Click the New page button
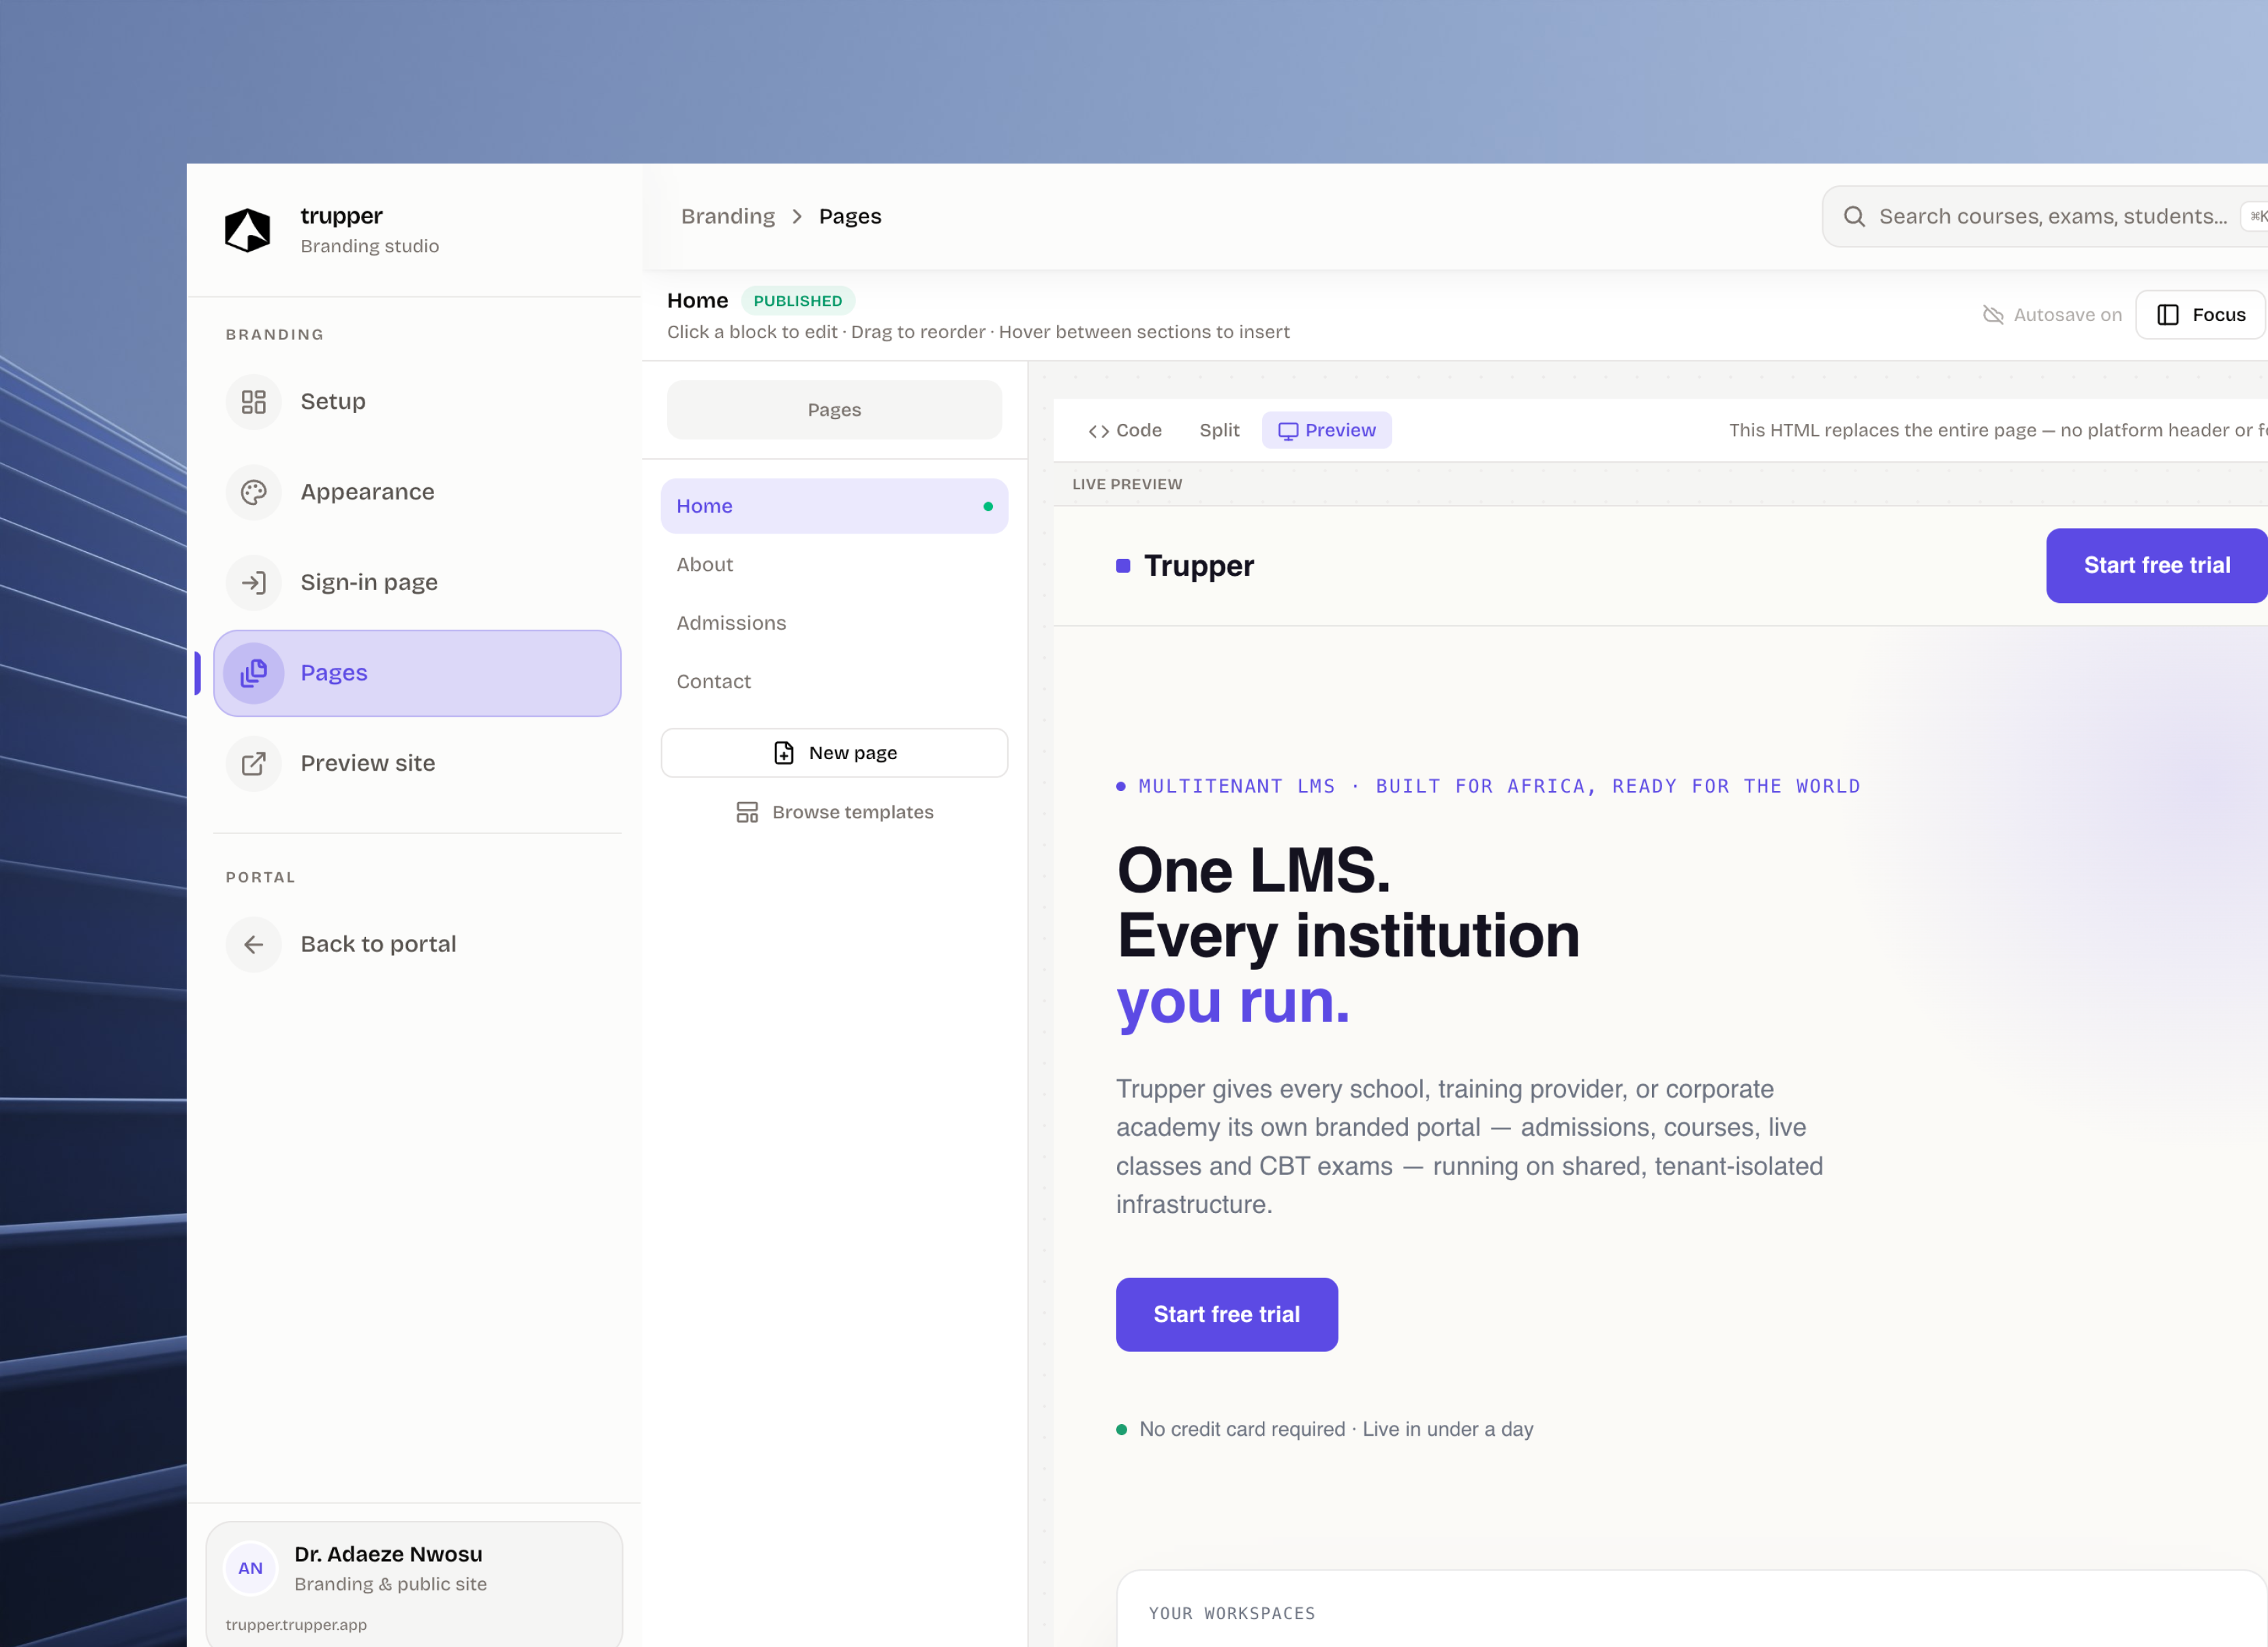 (834, 753)
